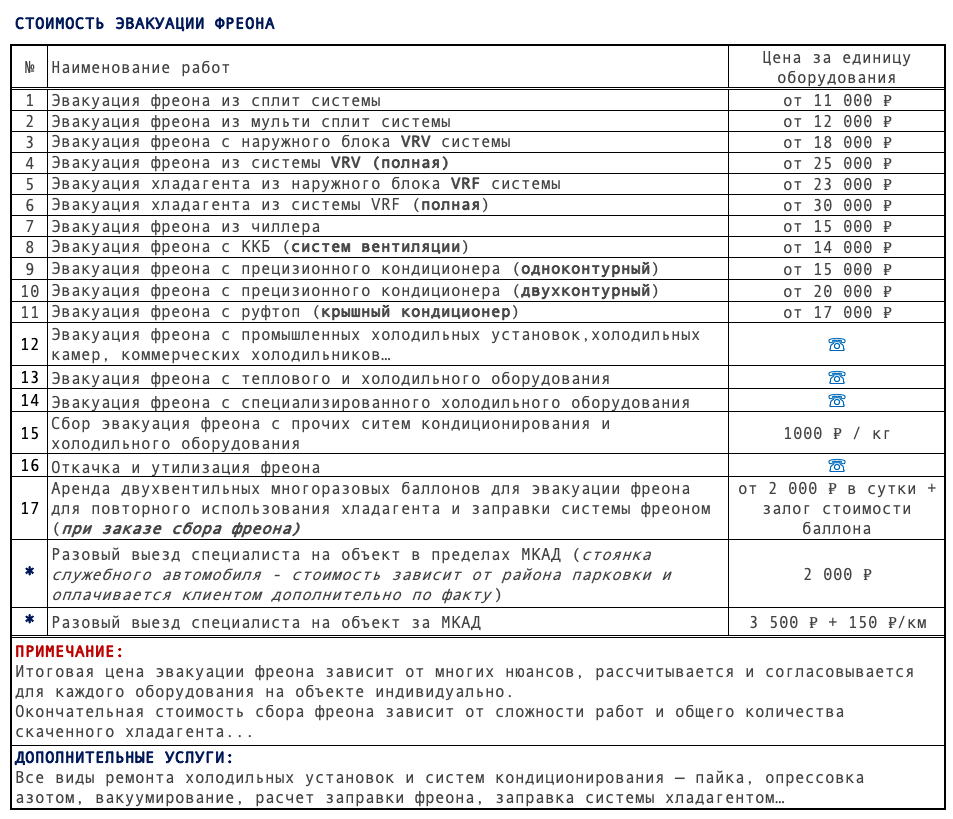
Task: Select Разовый выезд в пределах МКАД text
Action: click(362, 575)
